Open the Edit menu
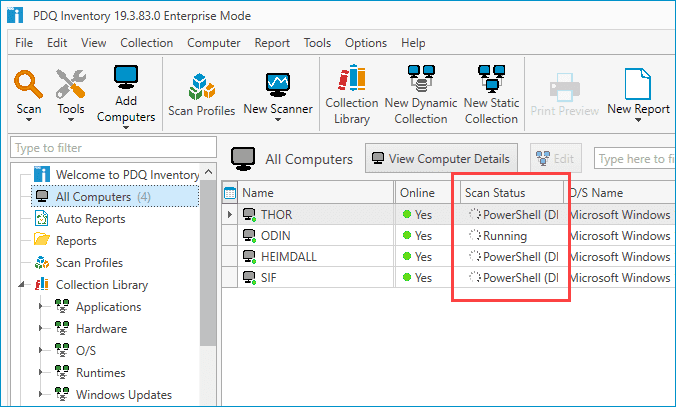Screen dimensions: 676x407 57,43
